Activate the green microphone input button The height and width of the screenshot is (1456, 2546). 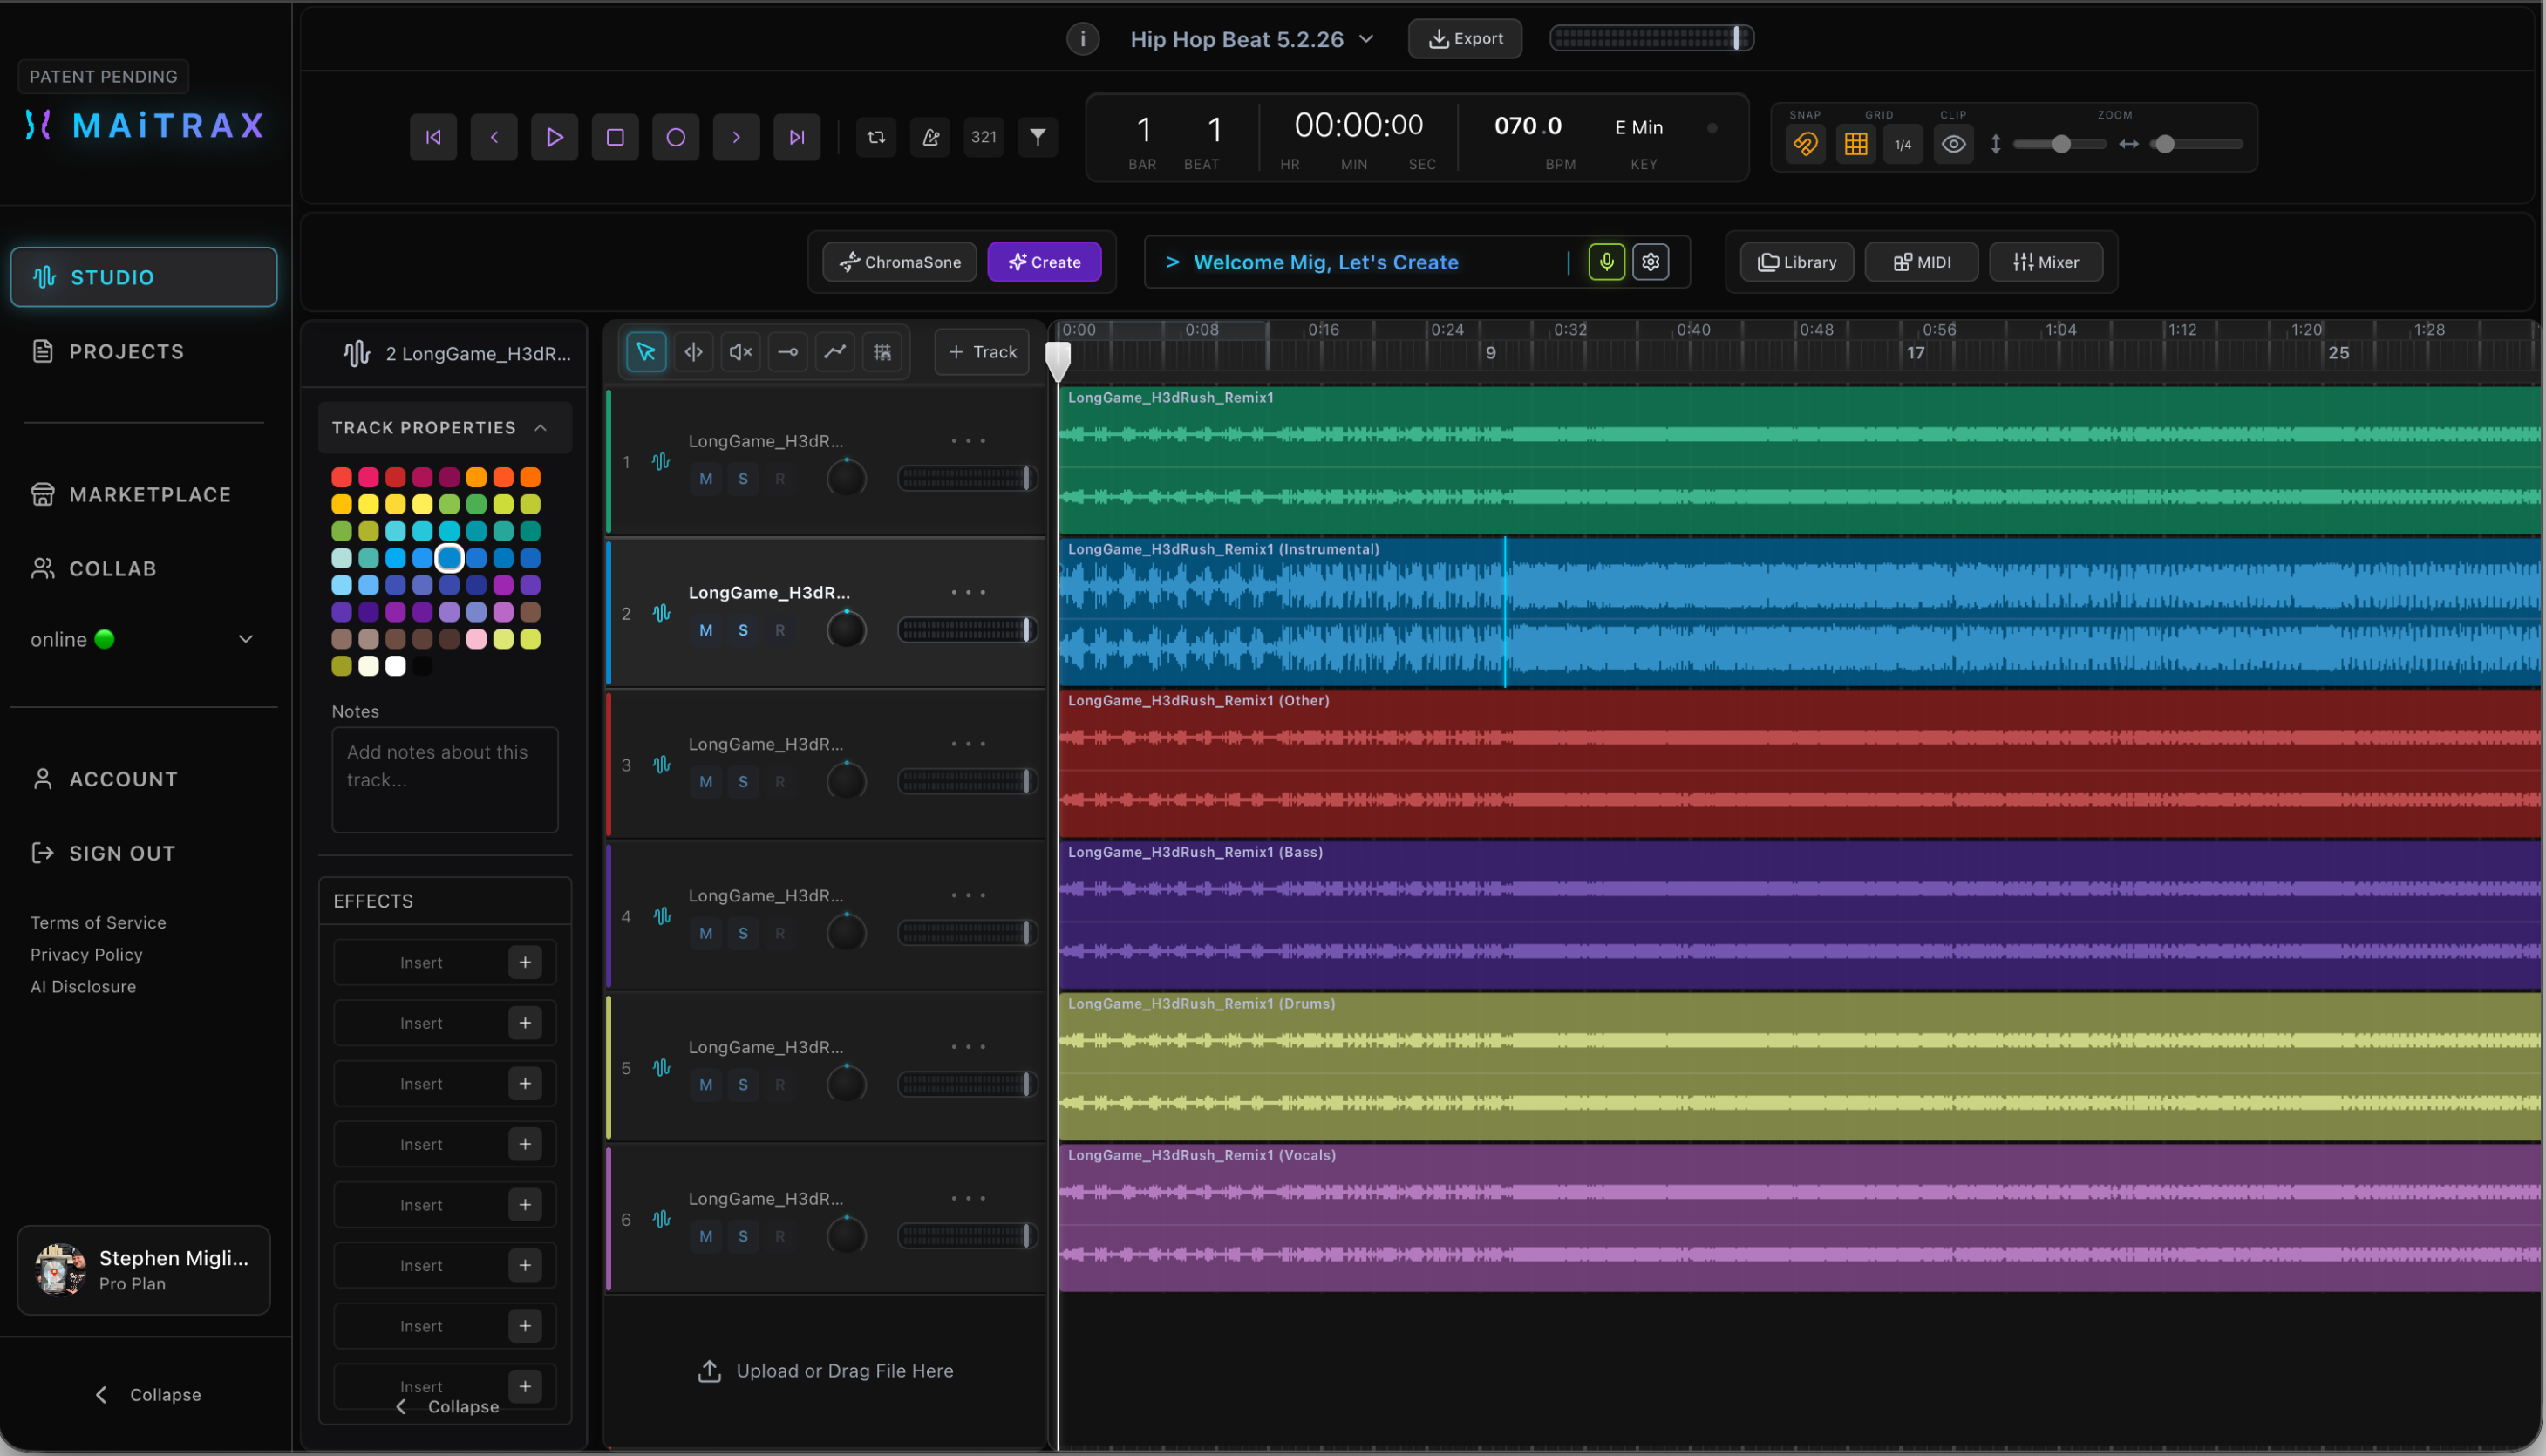click(x=1606, y=262)
